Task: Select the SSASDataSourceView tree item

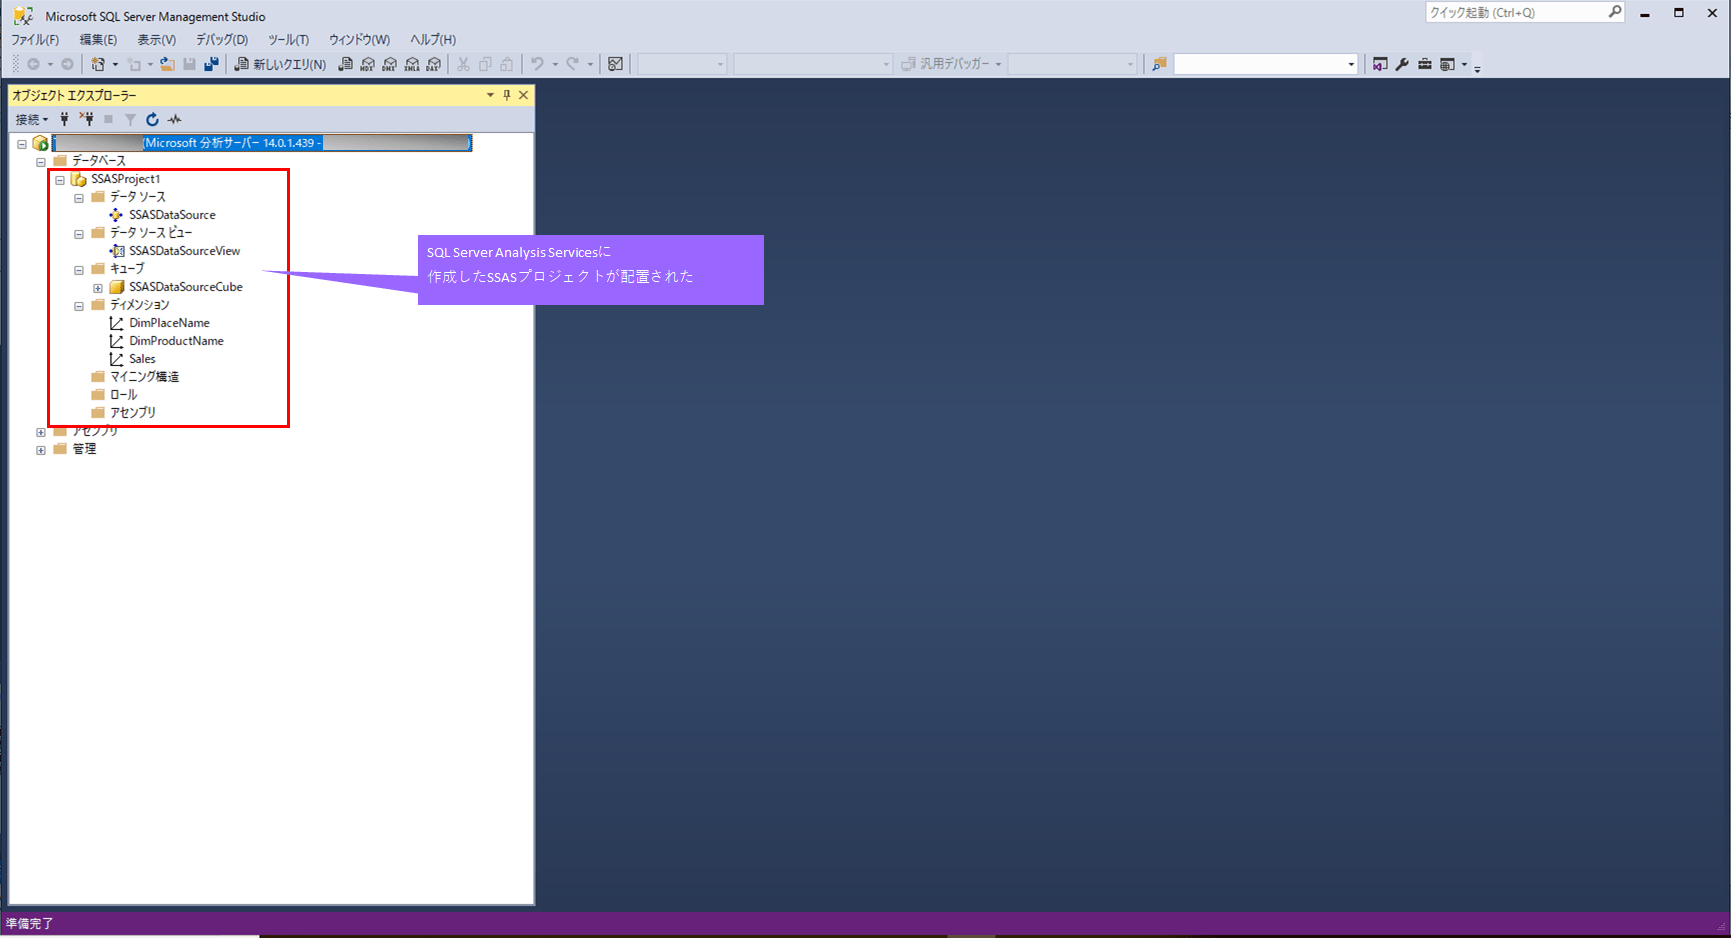Action: pos(185,251)
